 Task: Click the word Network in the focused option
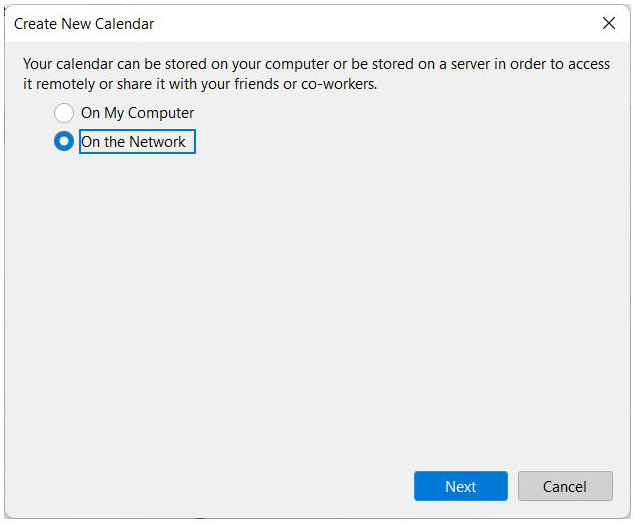click(157, 142)
